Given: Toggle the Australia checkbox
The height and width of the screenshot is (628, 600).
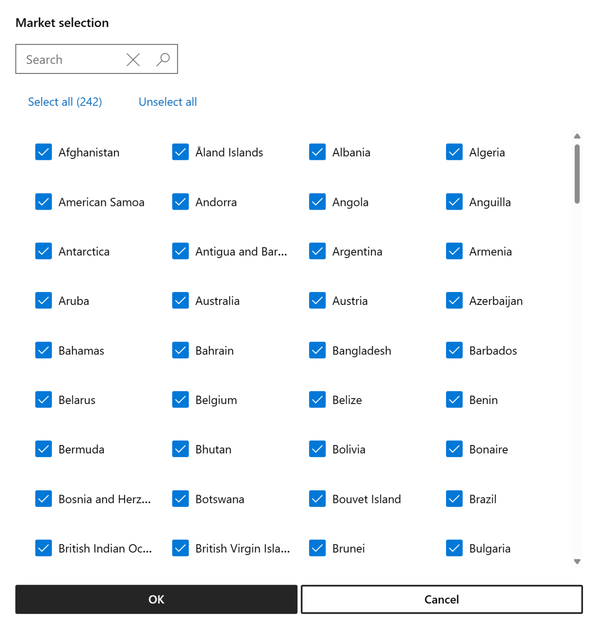Looking at the screenshot, I should pyautogui.click(x=180, y=300).
